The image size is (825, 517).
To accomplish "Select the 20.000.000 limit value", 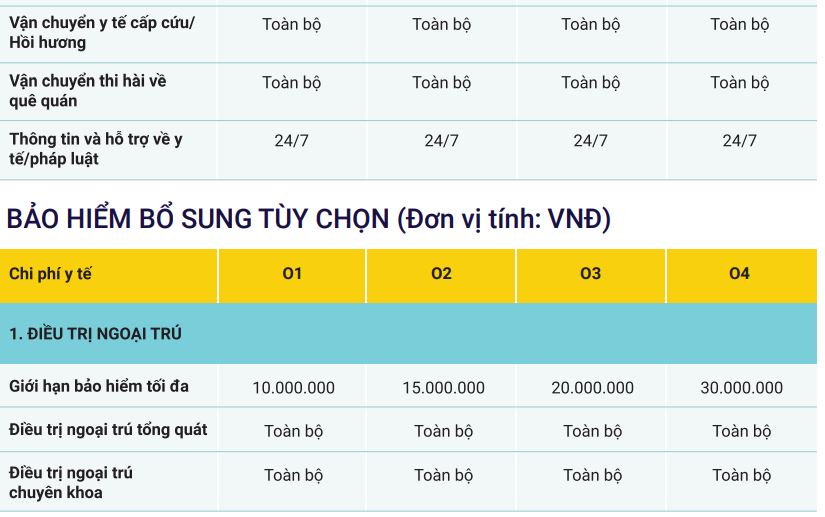I will [592, 388].
